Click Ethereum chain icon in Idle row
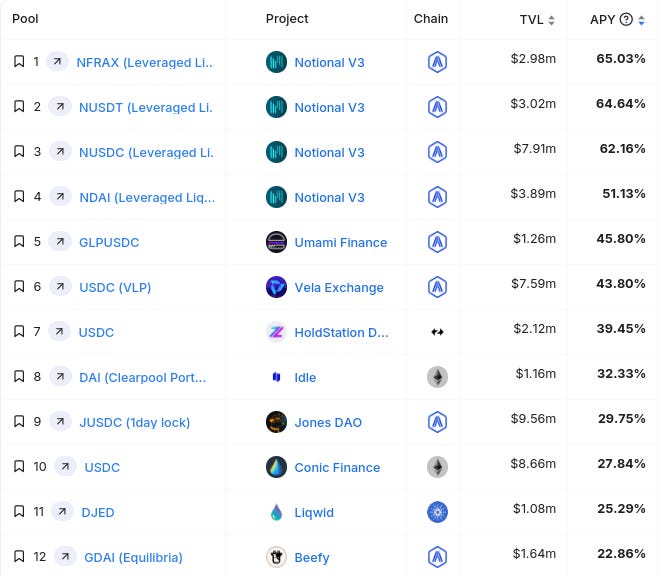660x576 pixels. click(x=437, y=377)
